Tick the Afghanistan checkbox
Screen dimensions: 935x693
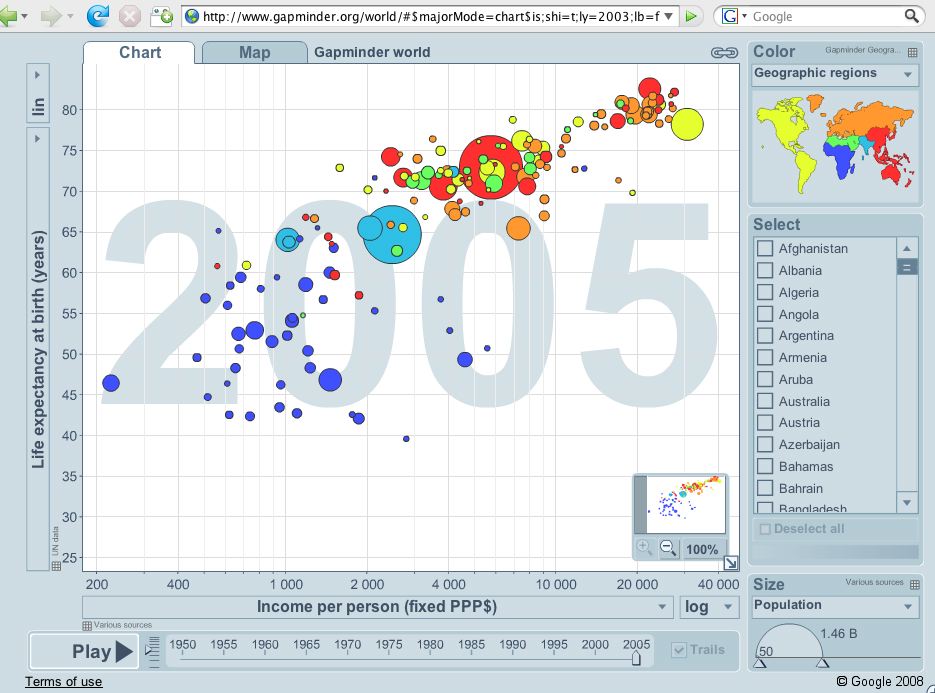coord(764,248)
